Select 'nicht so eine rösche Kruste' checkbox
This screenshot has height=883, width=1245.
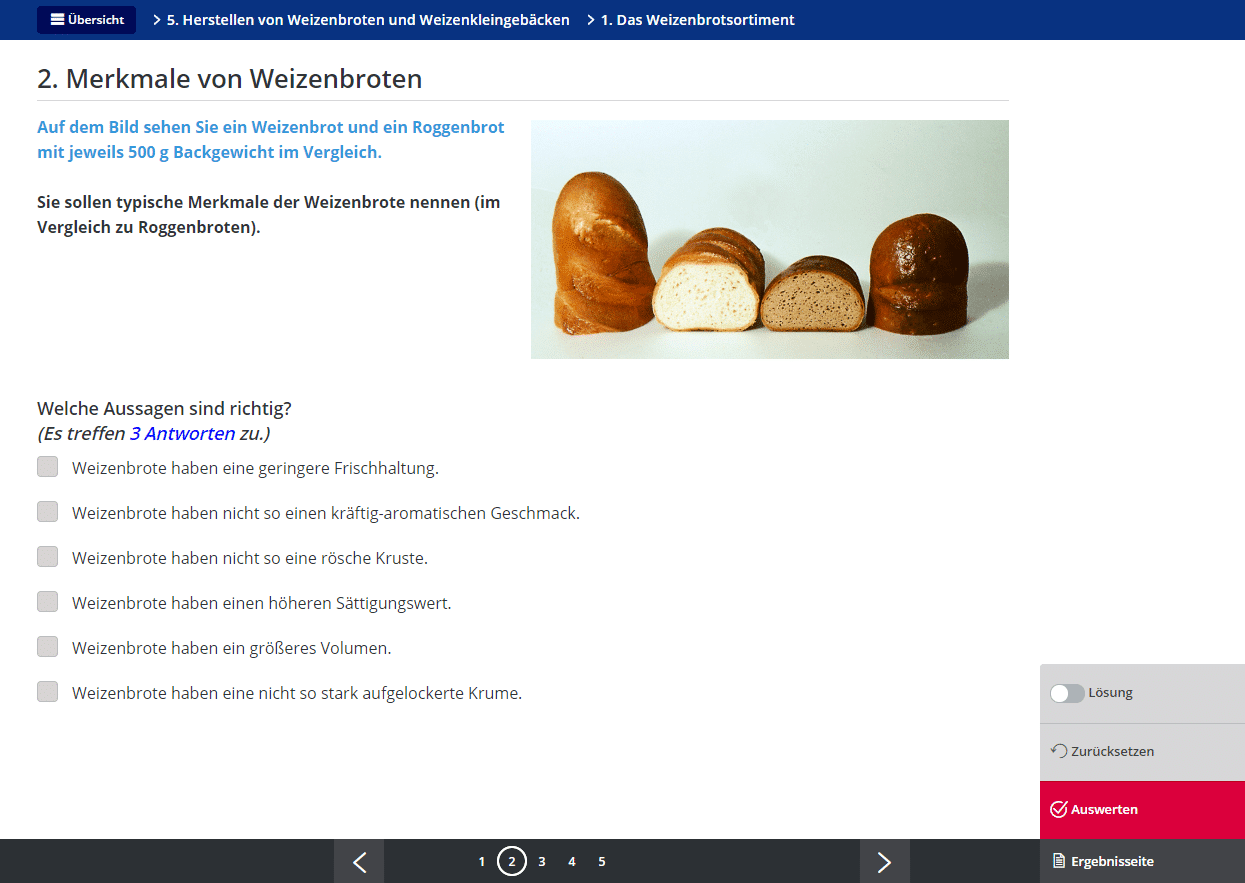click(48, 557)
